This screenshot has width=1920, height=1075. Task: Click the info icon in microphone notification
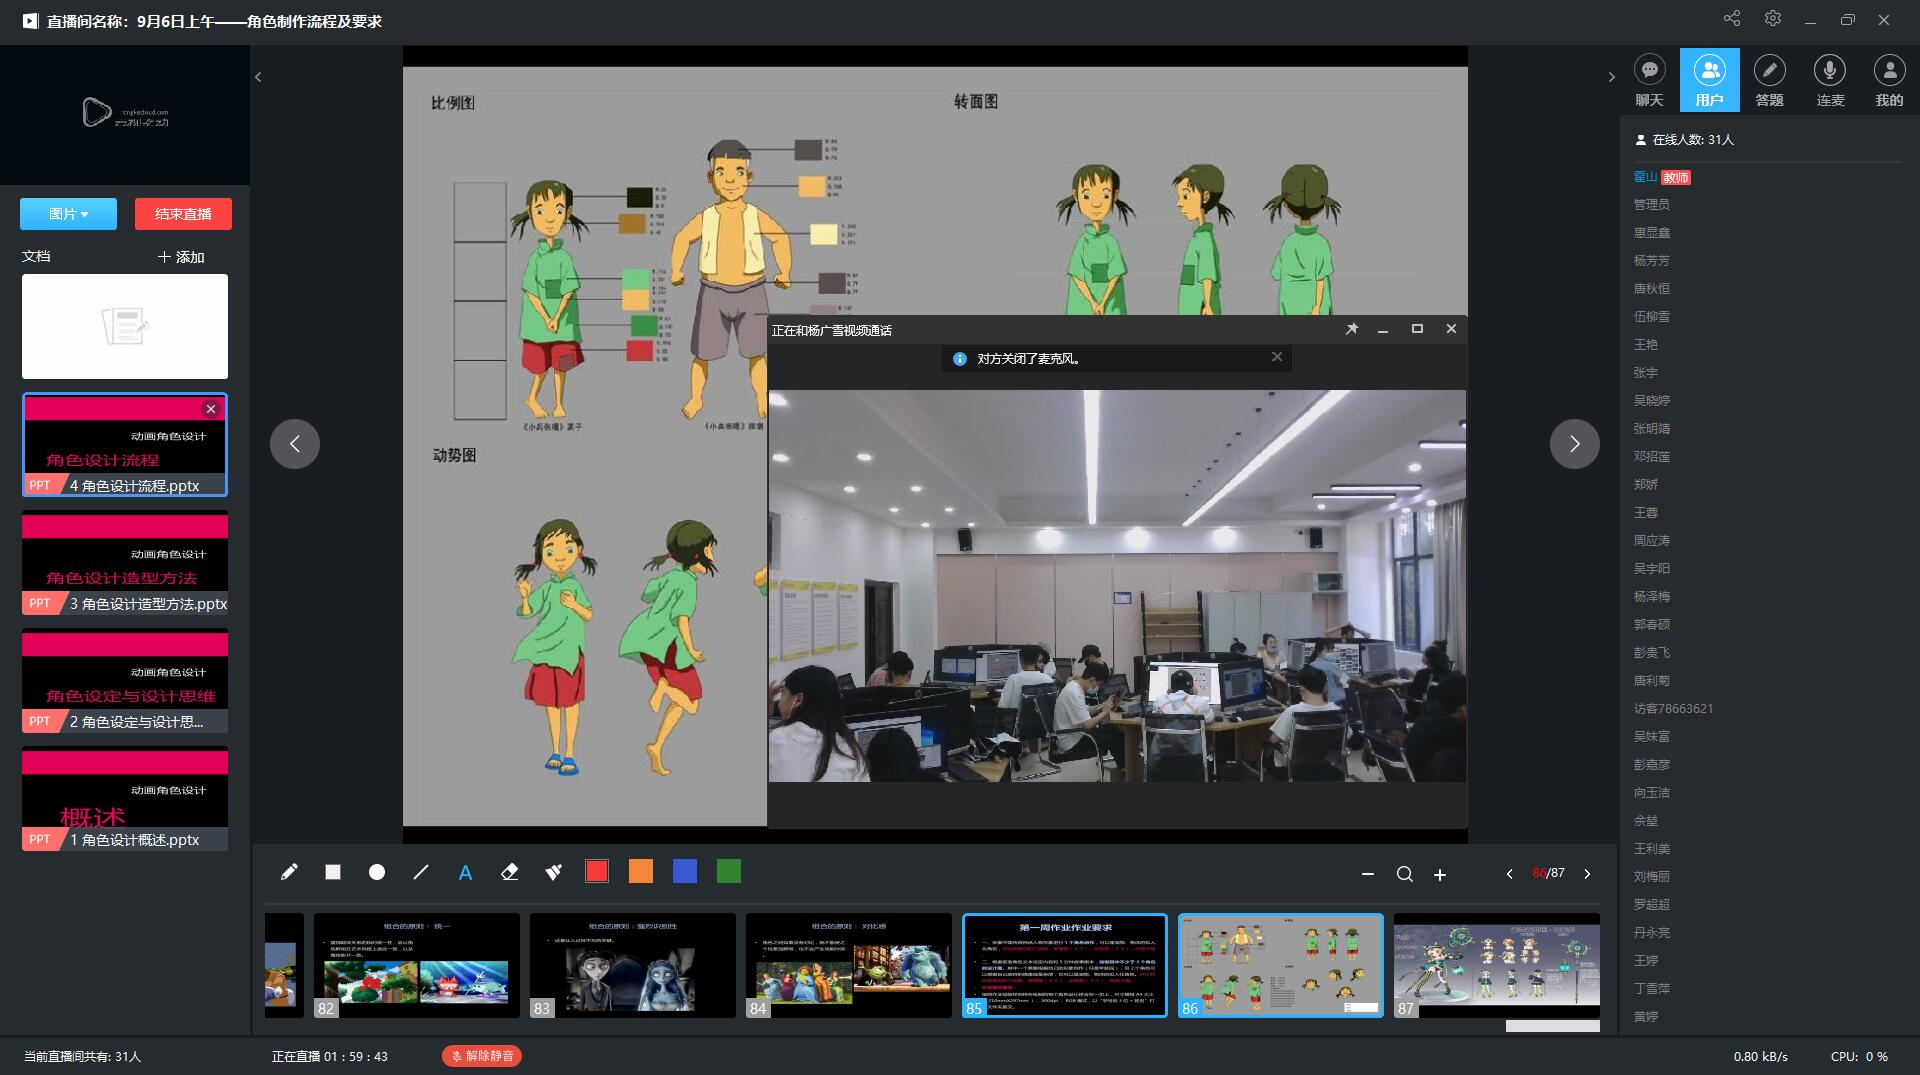[x=960, y=358]
